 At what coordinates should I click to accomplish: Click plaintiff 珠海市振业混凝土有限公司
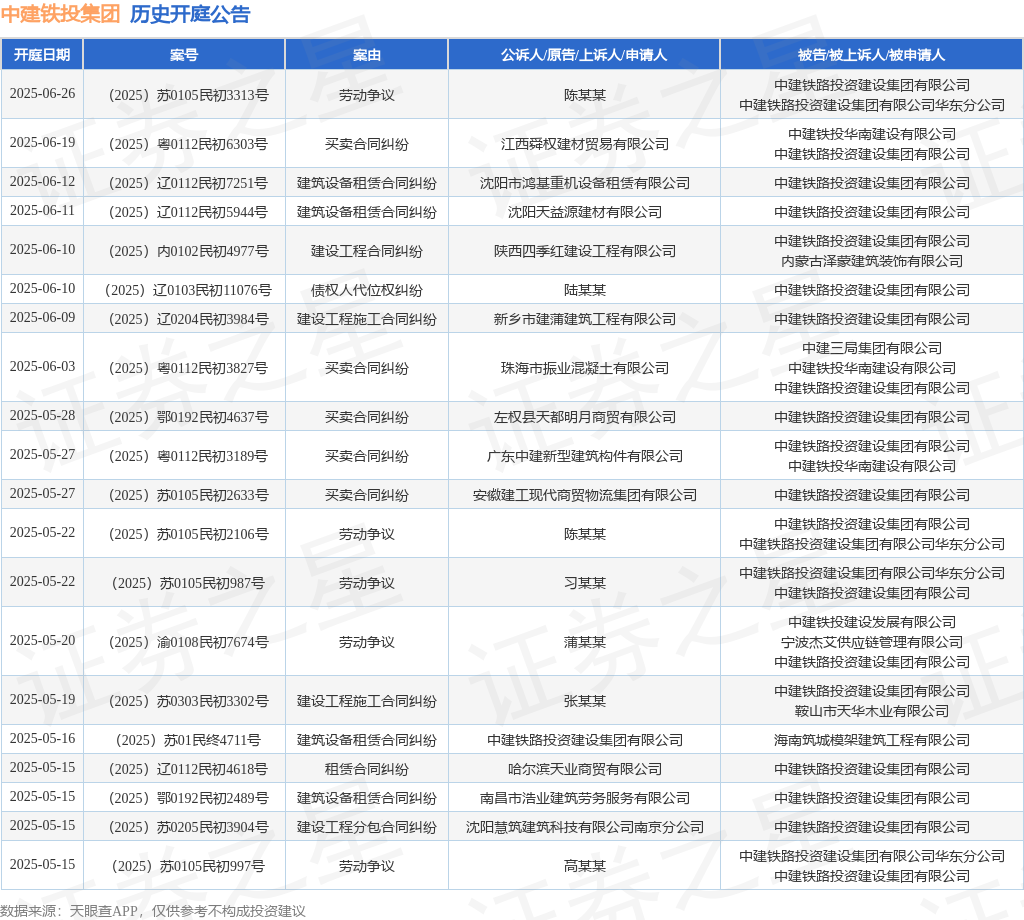(x=584, y=368)
